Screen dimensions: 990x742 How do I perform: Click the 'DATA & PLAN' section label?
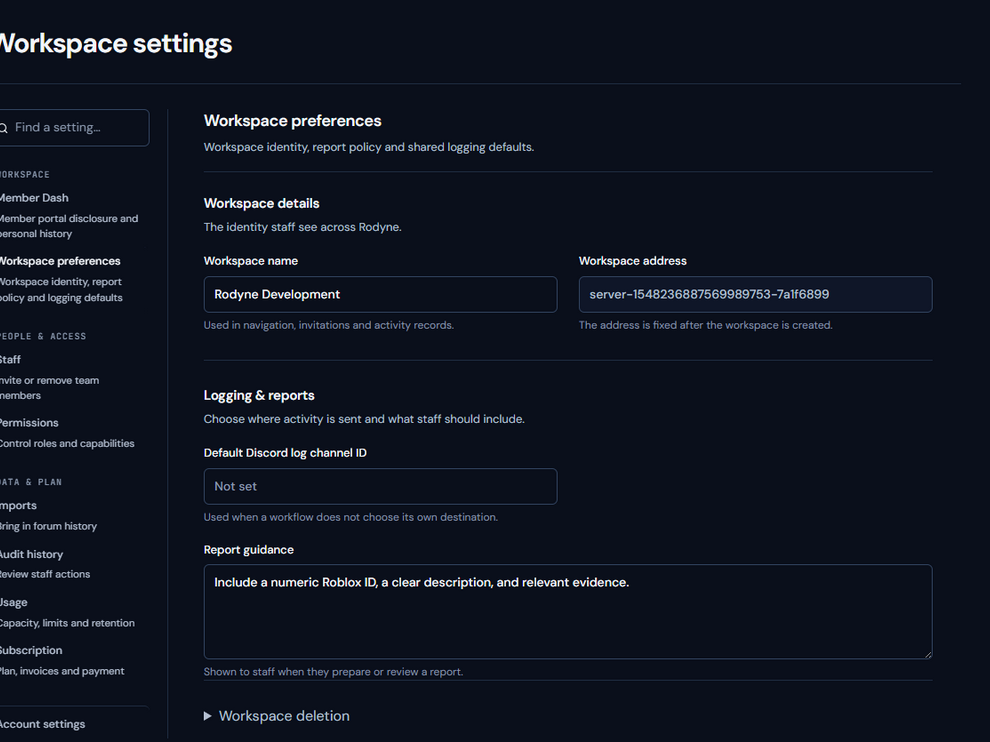[x=31, y=482]
